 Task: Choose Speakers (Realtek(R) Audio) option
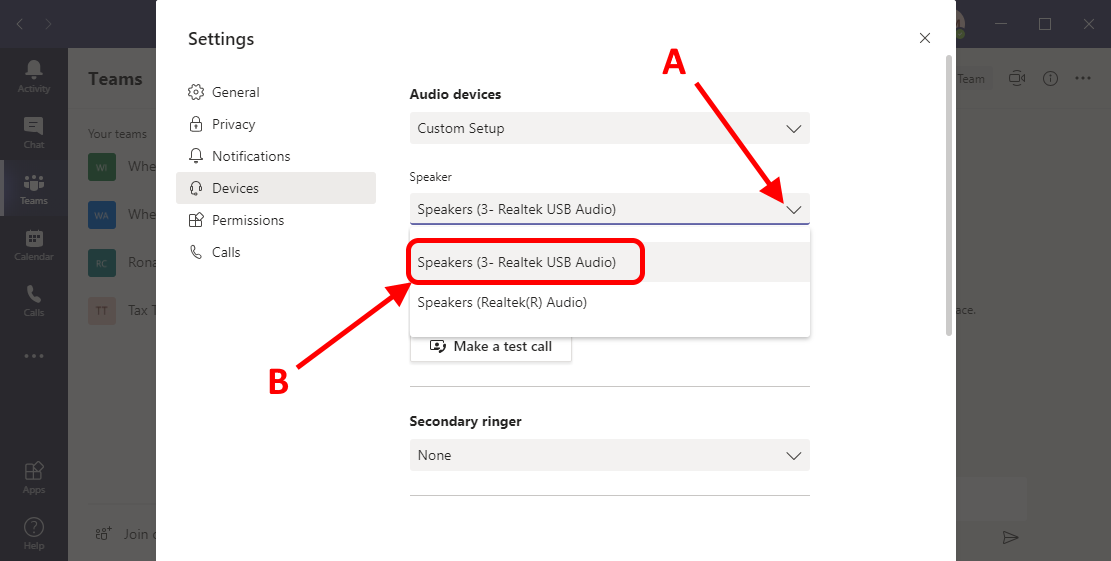609,302
